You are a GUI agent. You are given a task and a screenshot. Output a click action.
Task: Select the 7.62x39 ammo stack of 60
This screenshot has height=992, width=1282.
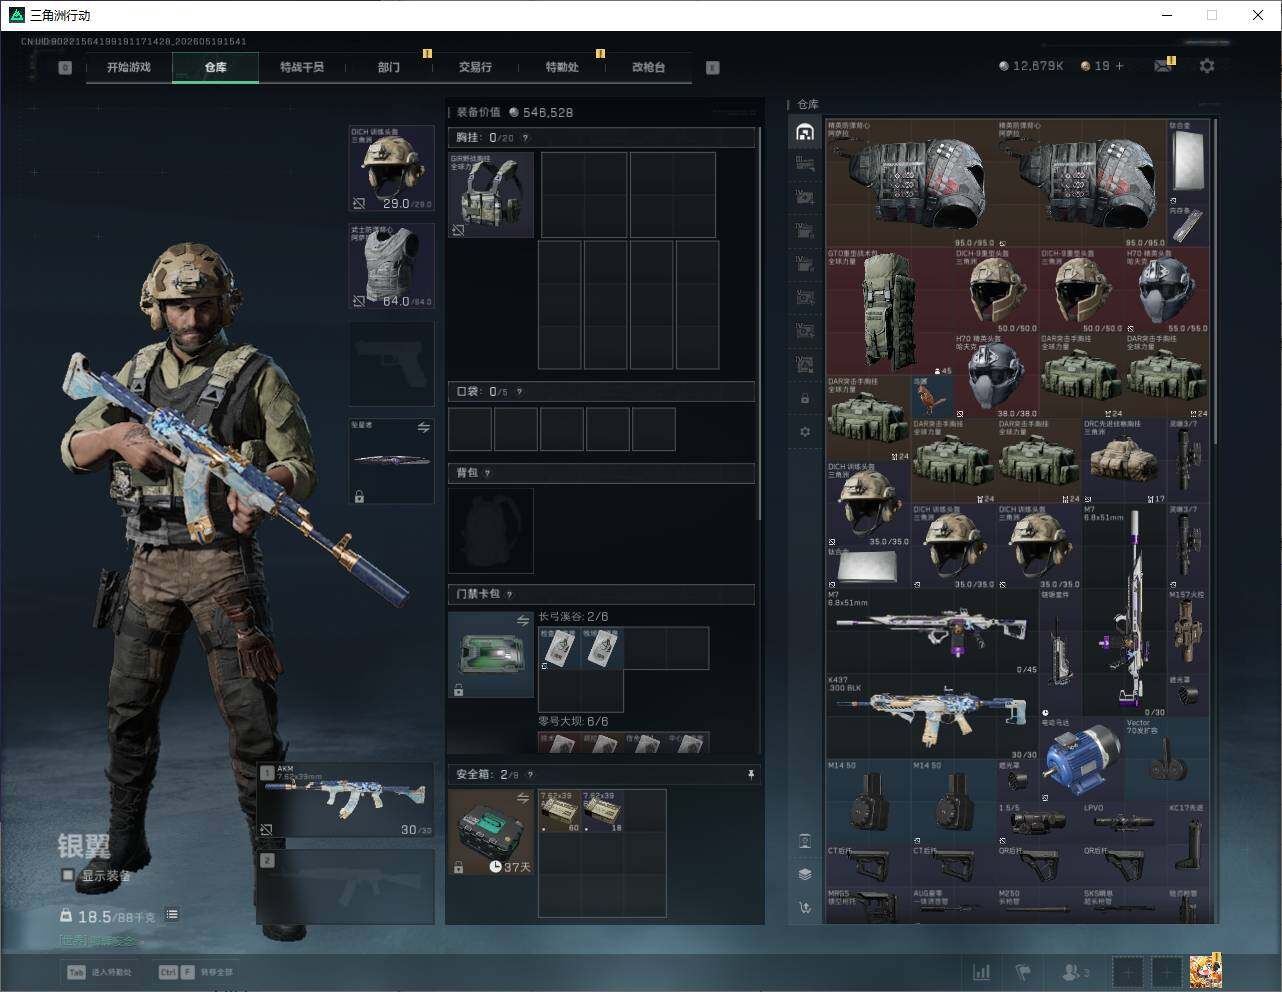560,811
